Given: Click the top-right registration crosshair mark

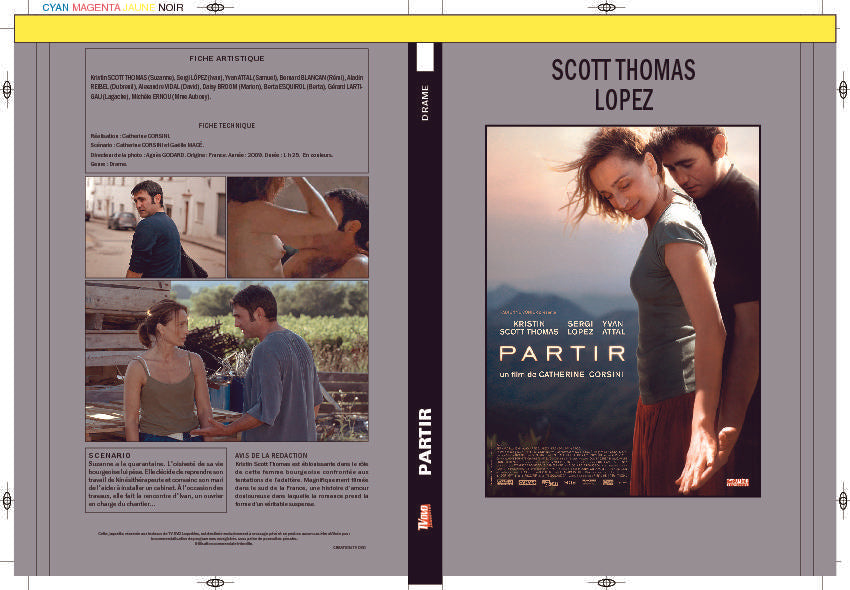Looking at the screenshot, I should point(606,8).
